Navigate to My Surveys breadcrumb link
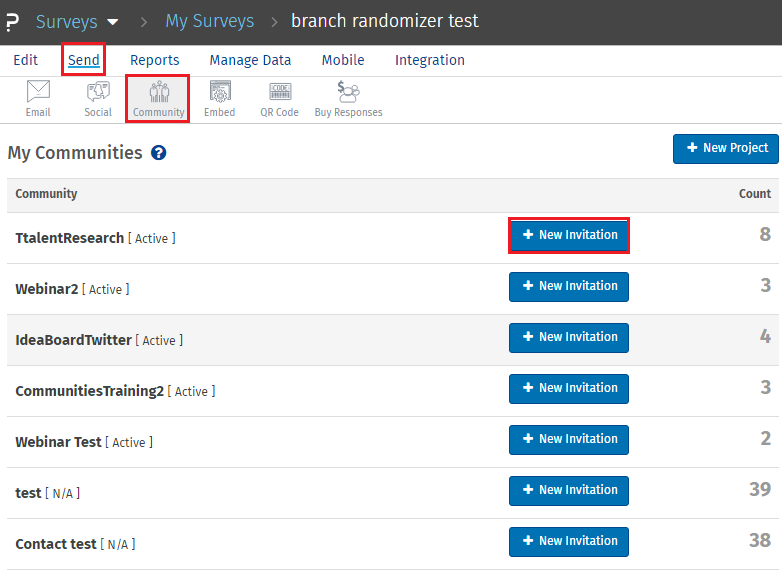Image resolution: width=782 pixels, height=570 pixels. 209,21
